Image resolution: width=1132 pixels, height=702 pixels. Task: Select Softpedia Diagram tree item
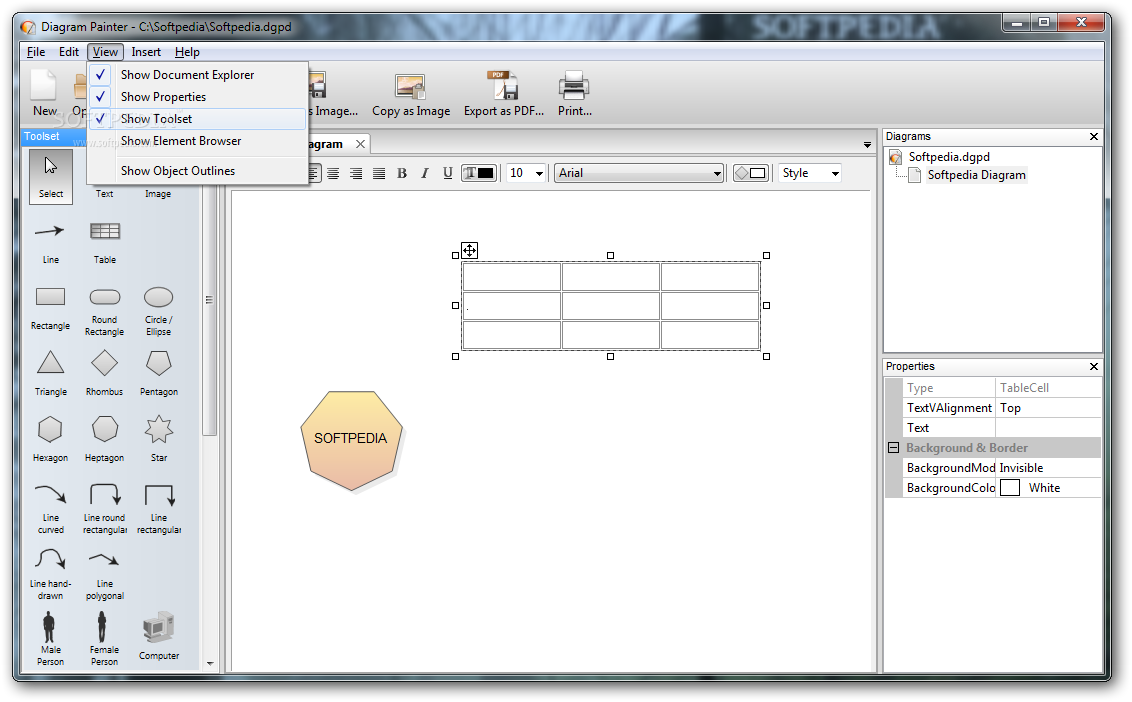976,175
